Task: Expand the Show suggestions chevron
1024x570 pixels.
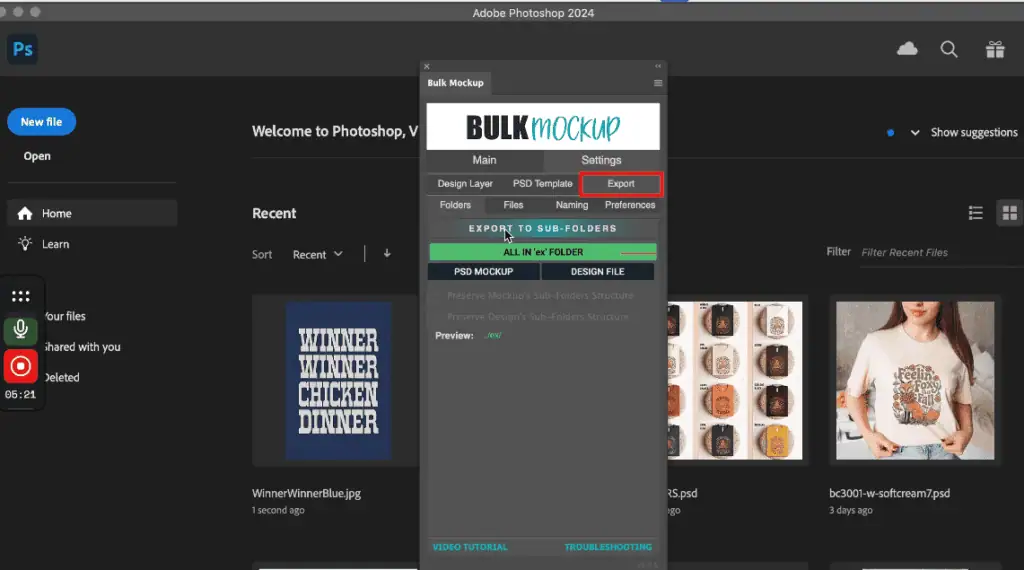Action: pos(915,133)
